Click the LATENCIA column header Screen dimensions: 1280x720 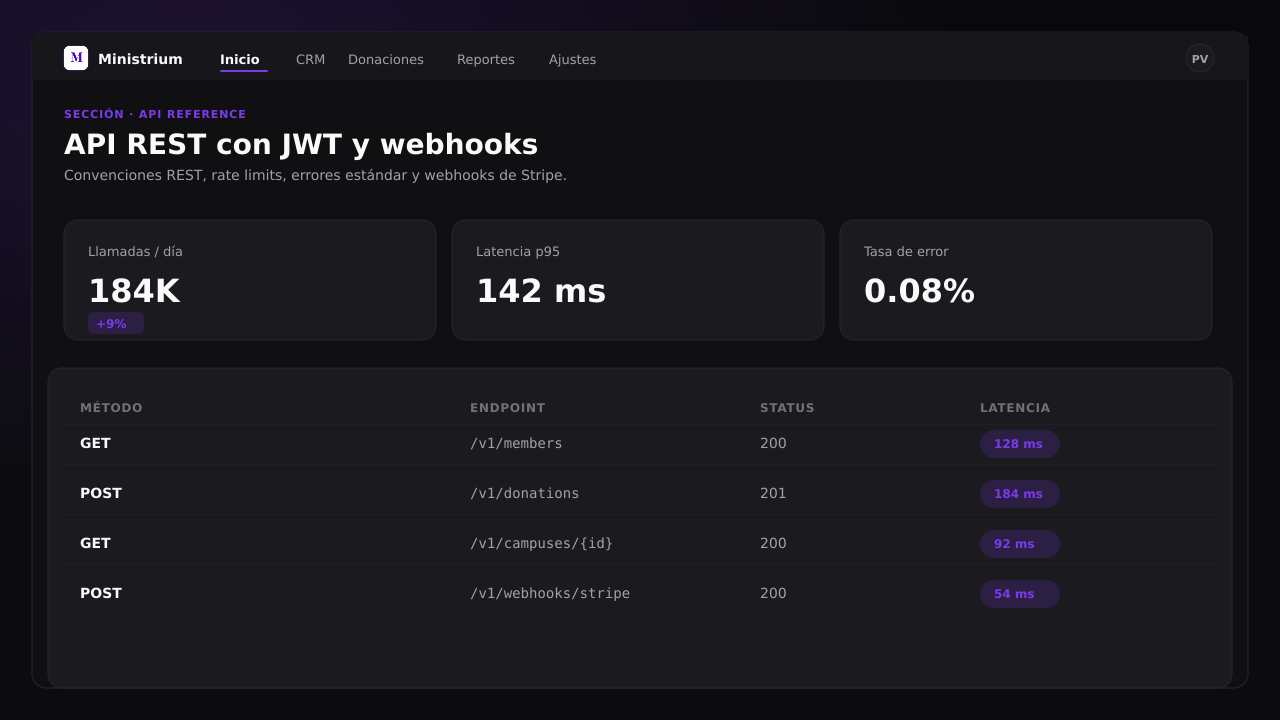(x=1015, y=408)
